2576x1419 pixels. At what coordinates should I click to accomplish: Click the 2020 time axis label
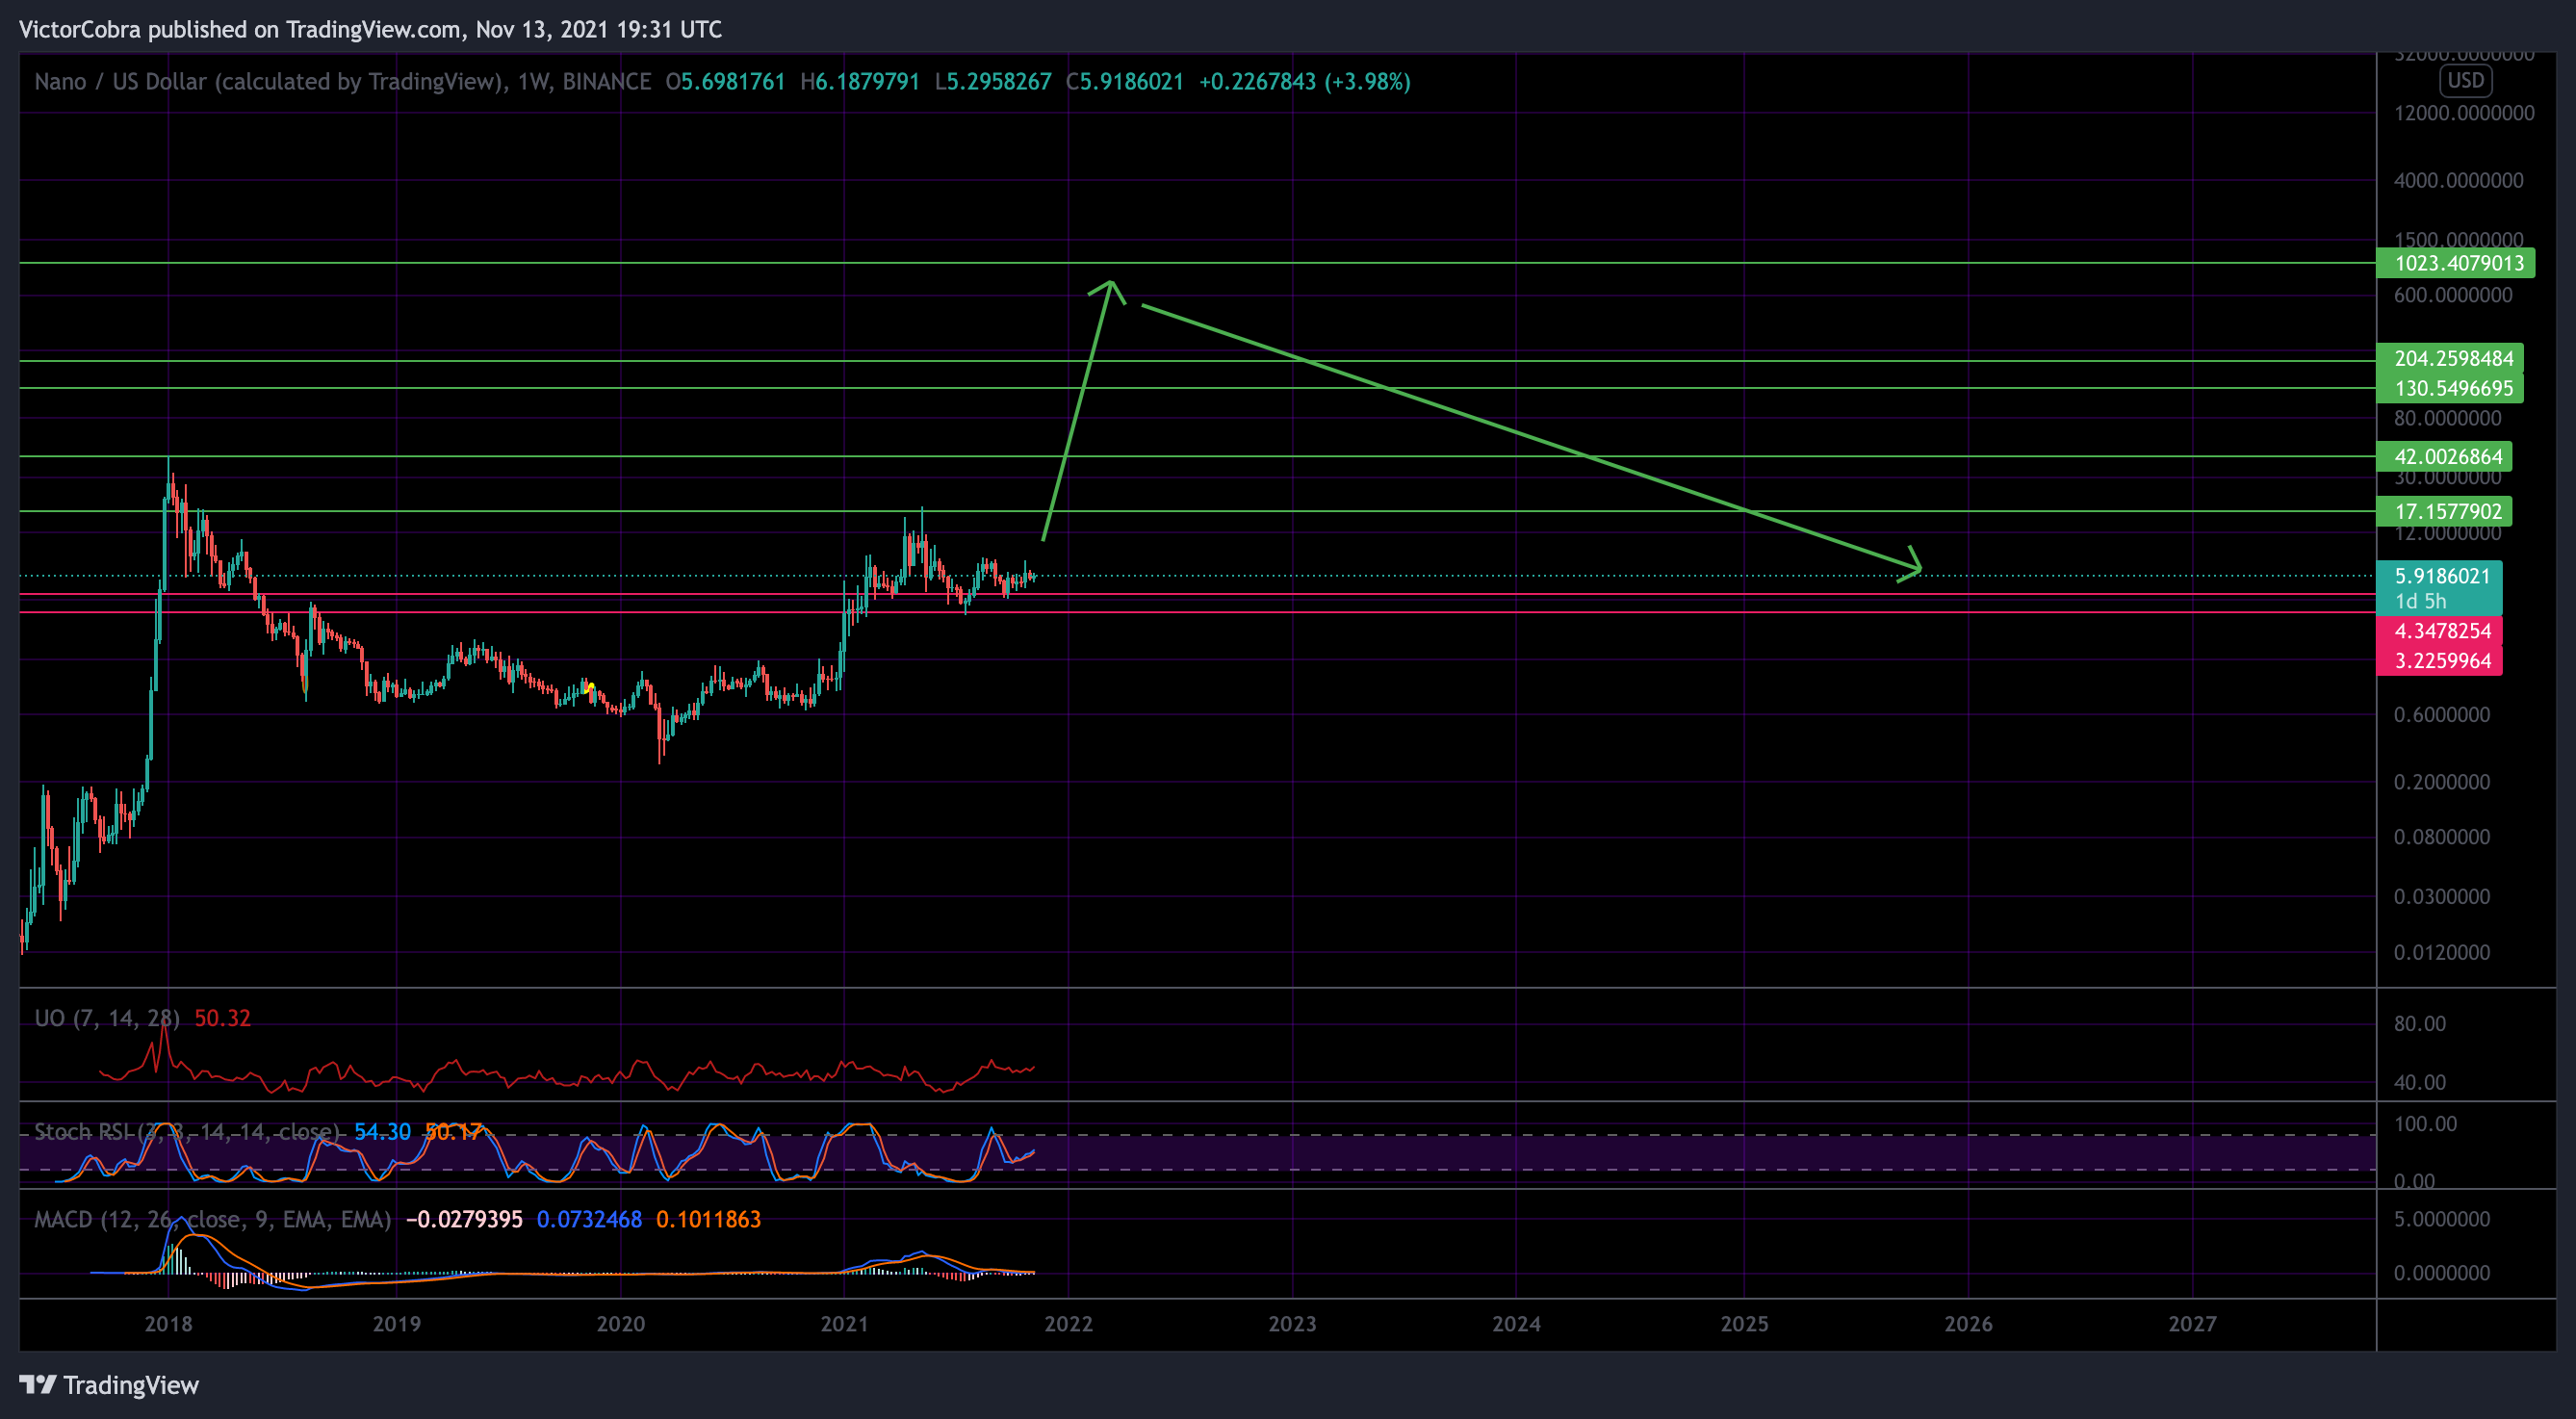point(621,1324)
